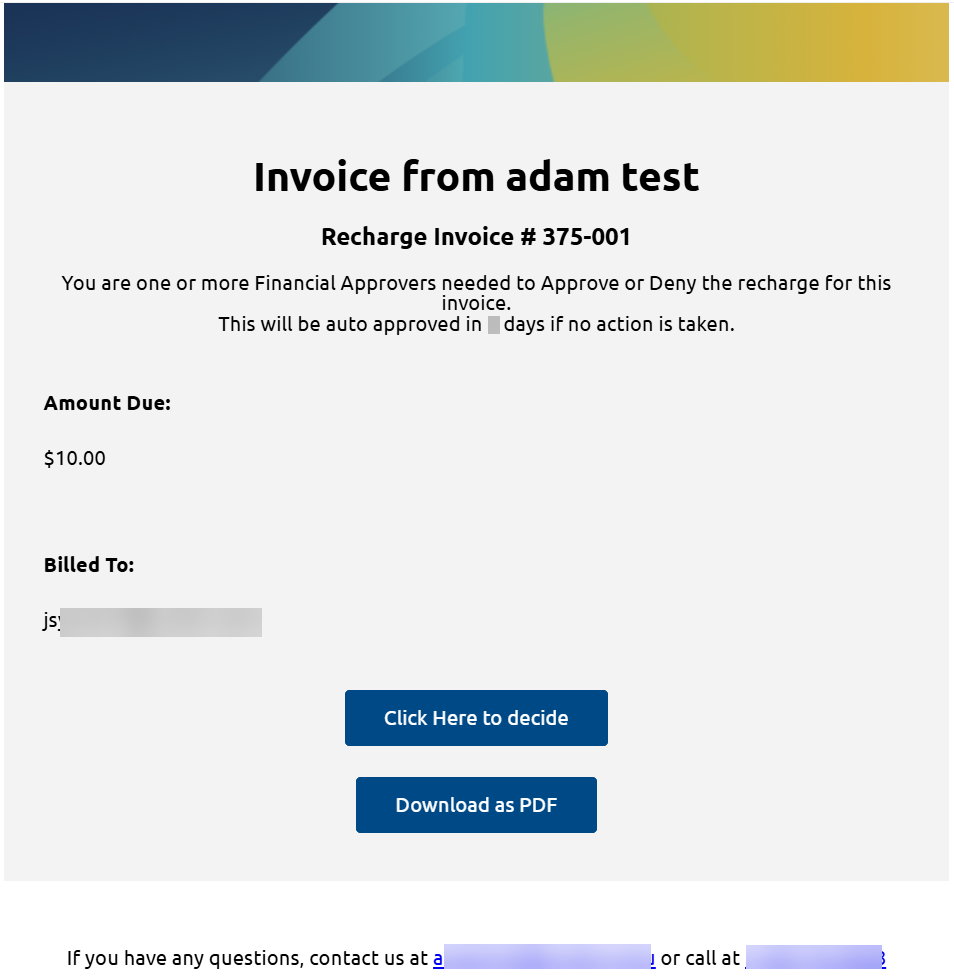Select the 'Billed To:' label
This screenshot has width=954, height=978.
(x=88, y=565)
